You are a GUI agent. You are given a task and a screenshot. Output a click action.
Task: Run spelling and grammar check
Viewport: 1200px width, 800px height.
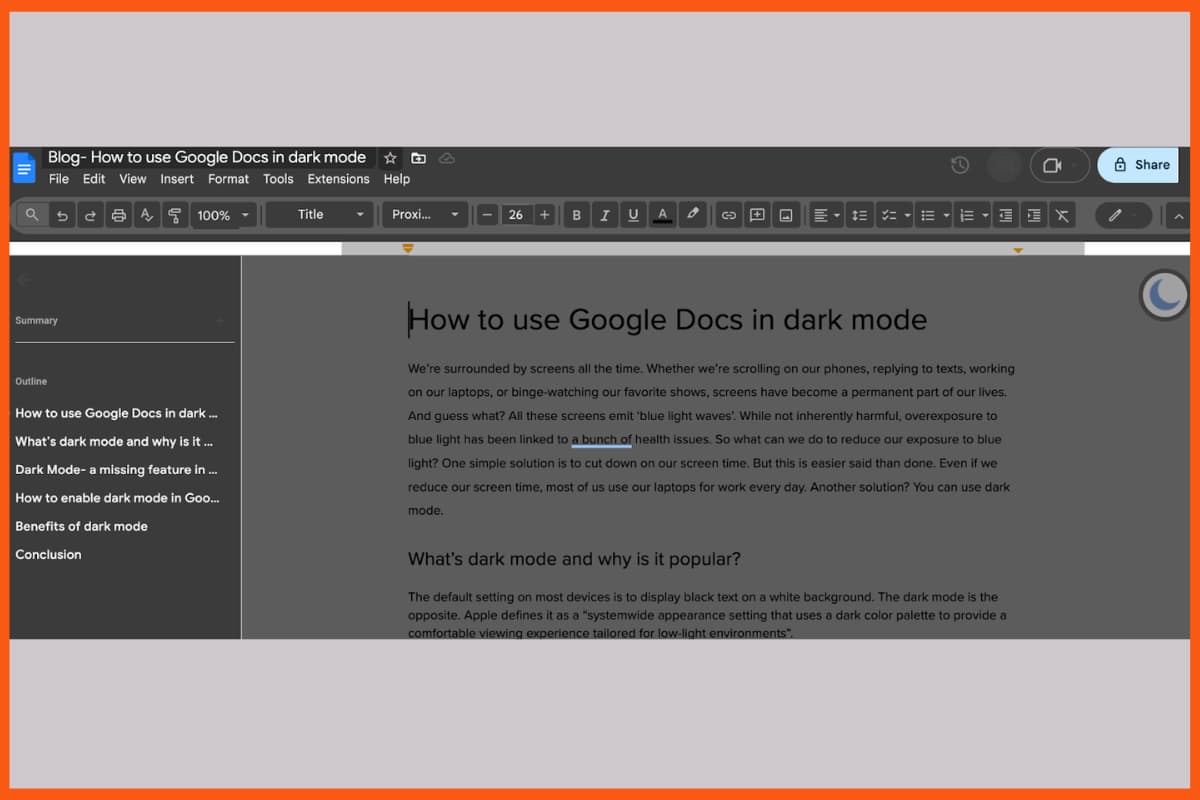[147, 215]
